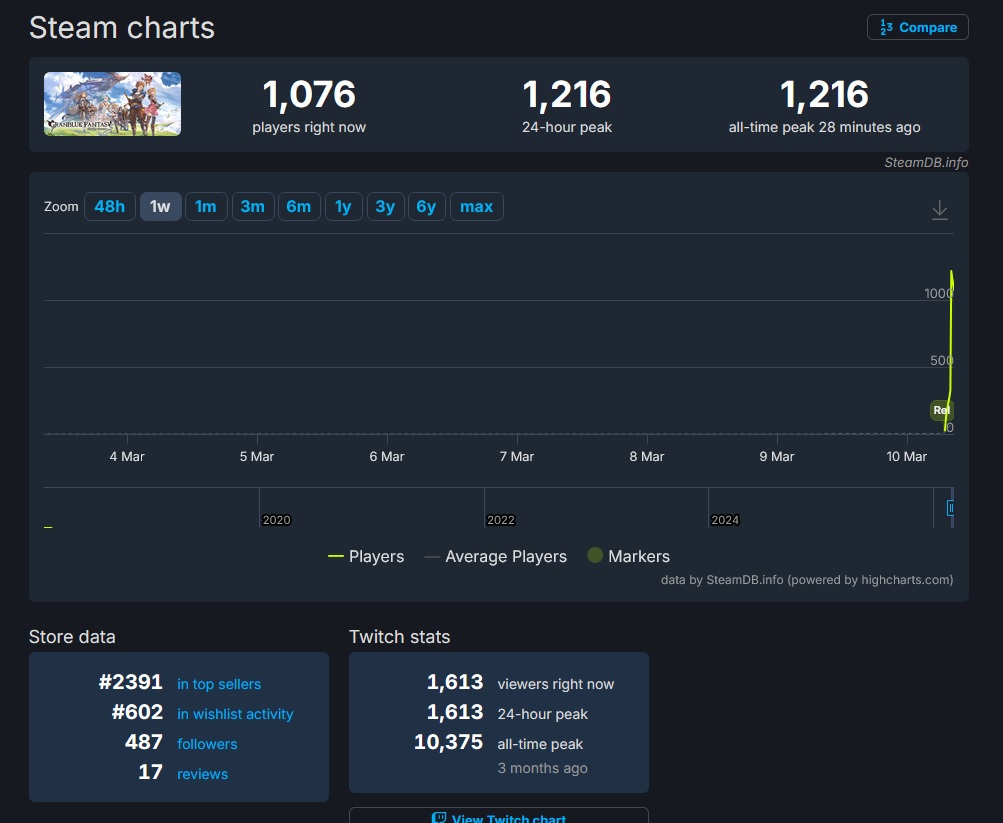
Task: Click the Twitch stats heading
Action: (x=400, y=637)
